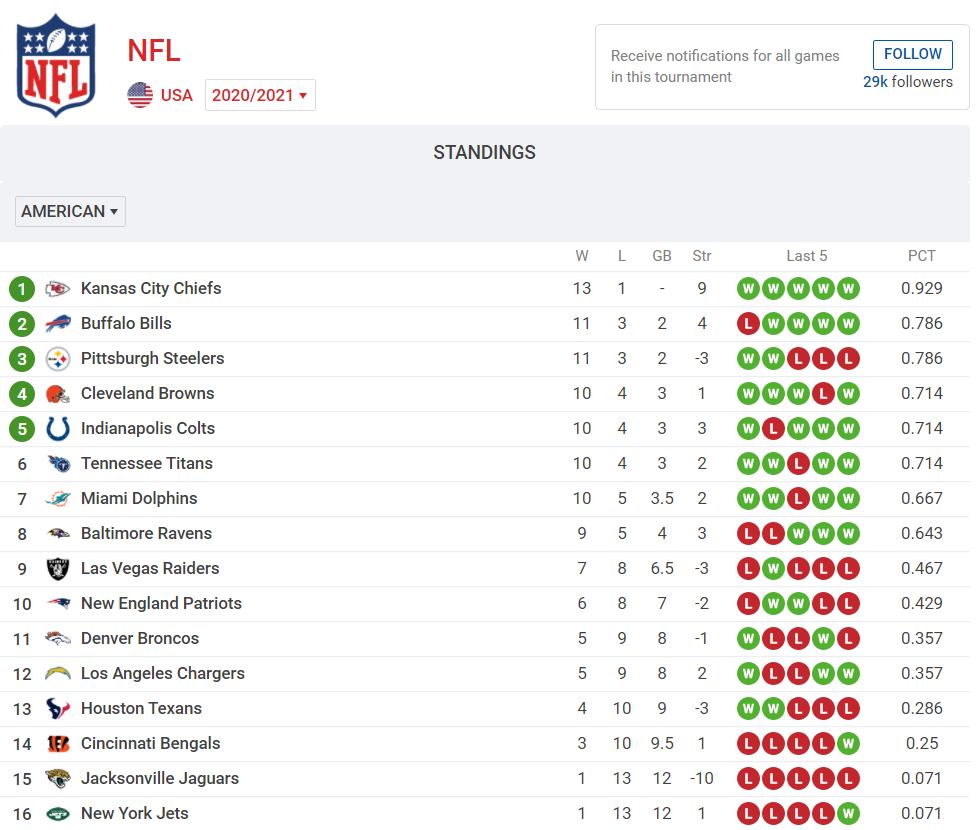
Task: Click the Los Angeles Chargers bolt logo
Action: [58, 674]
